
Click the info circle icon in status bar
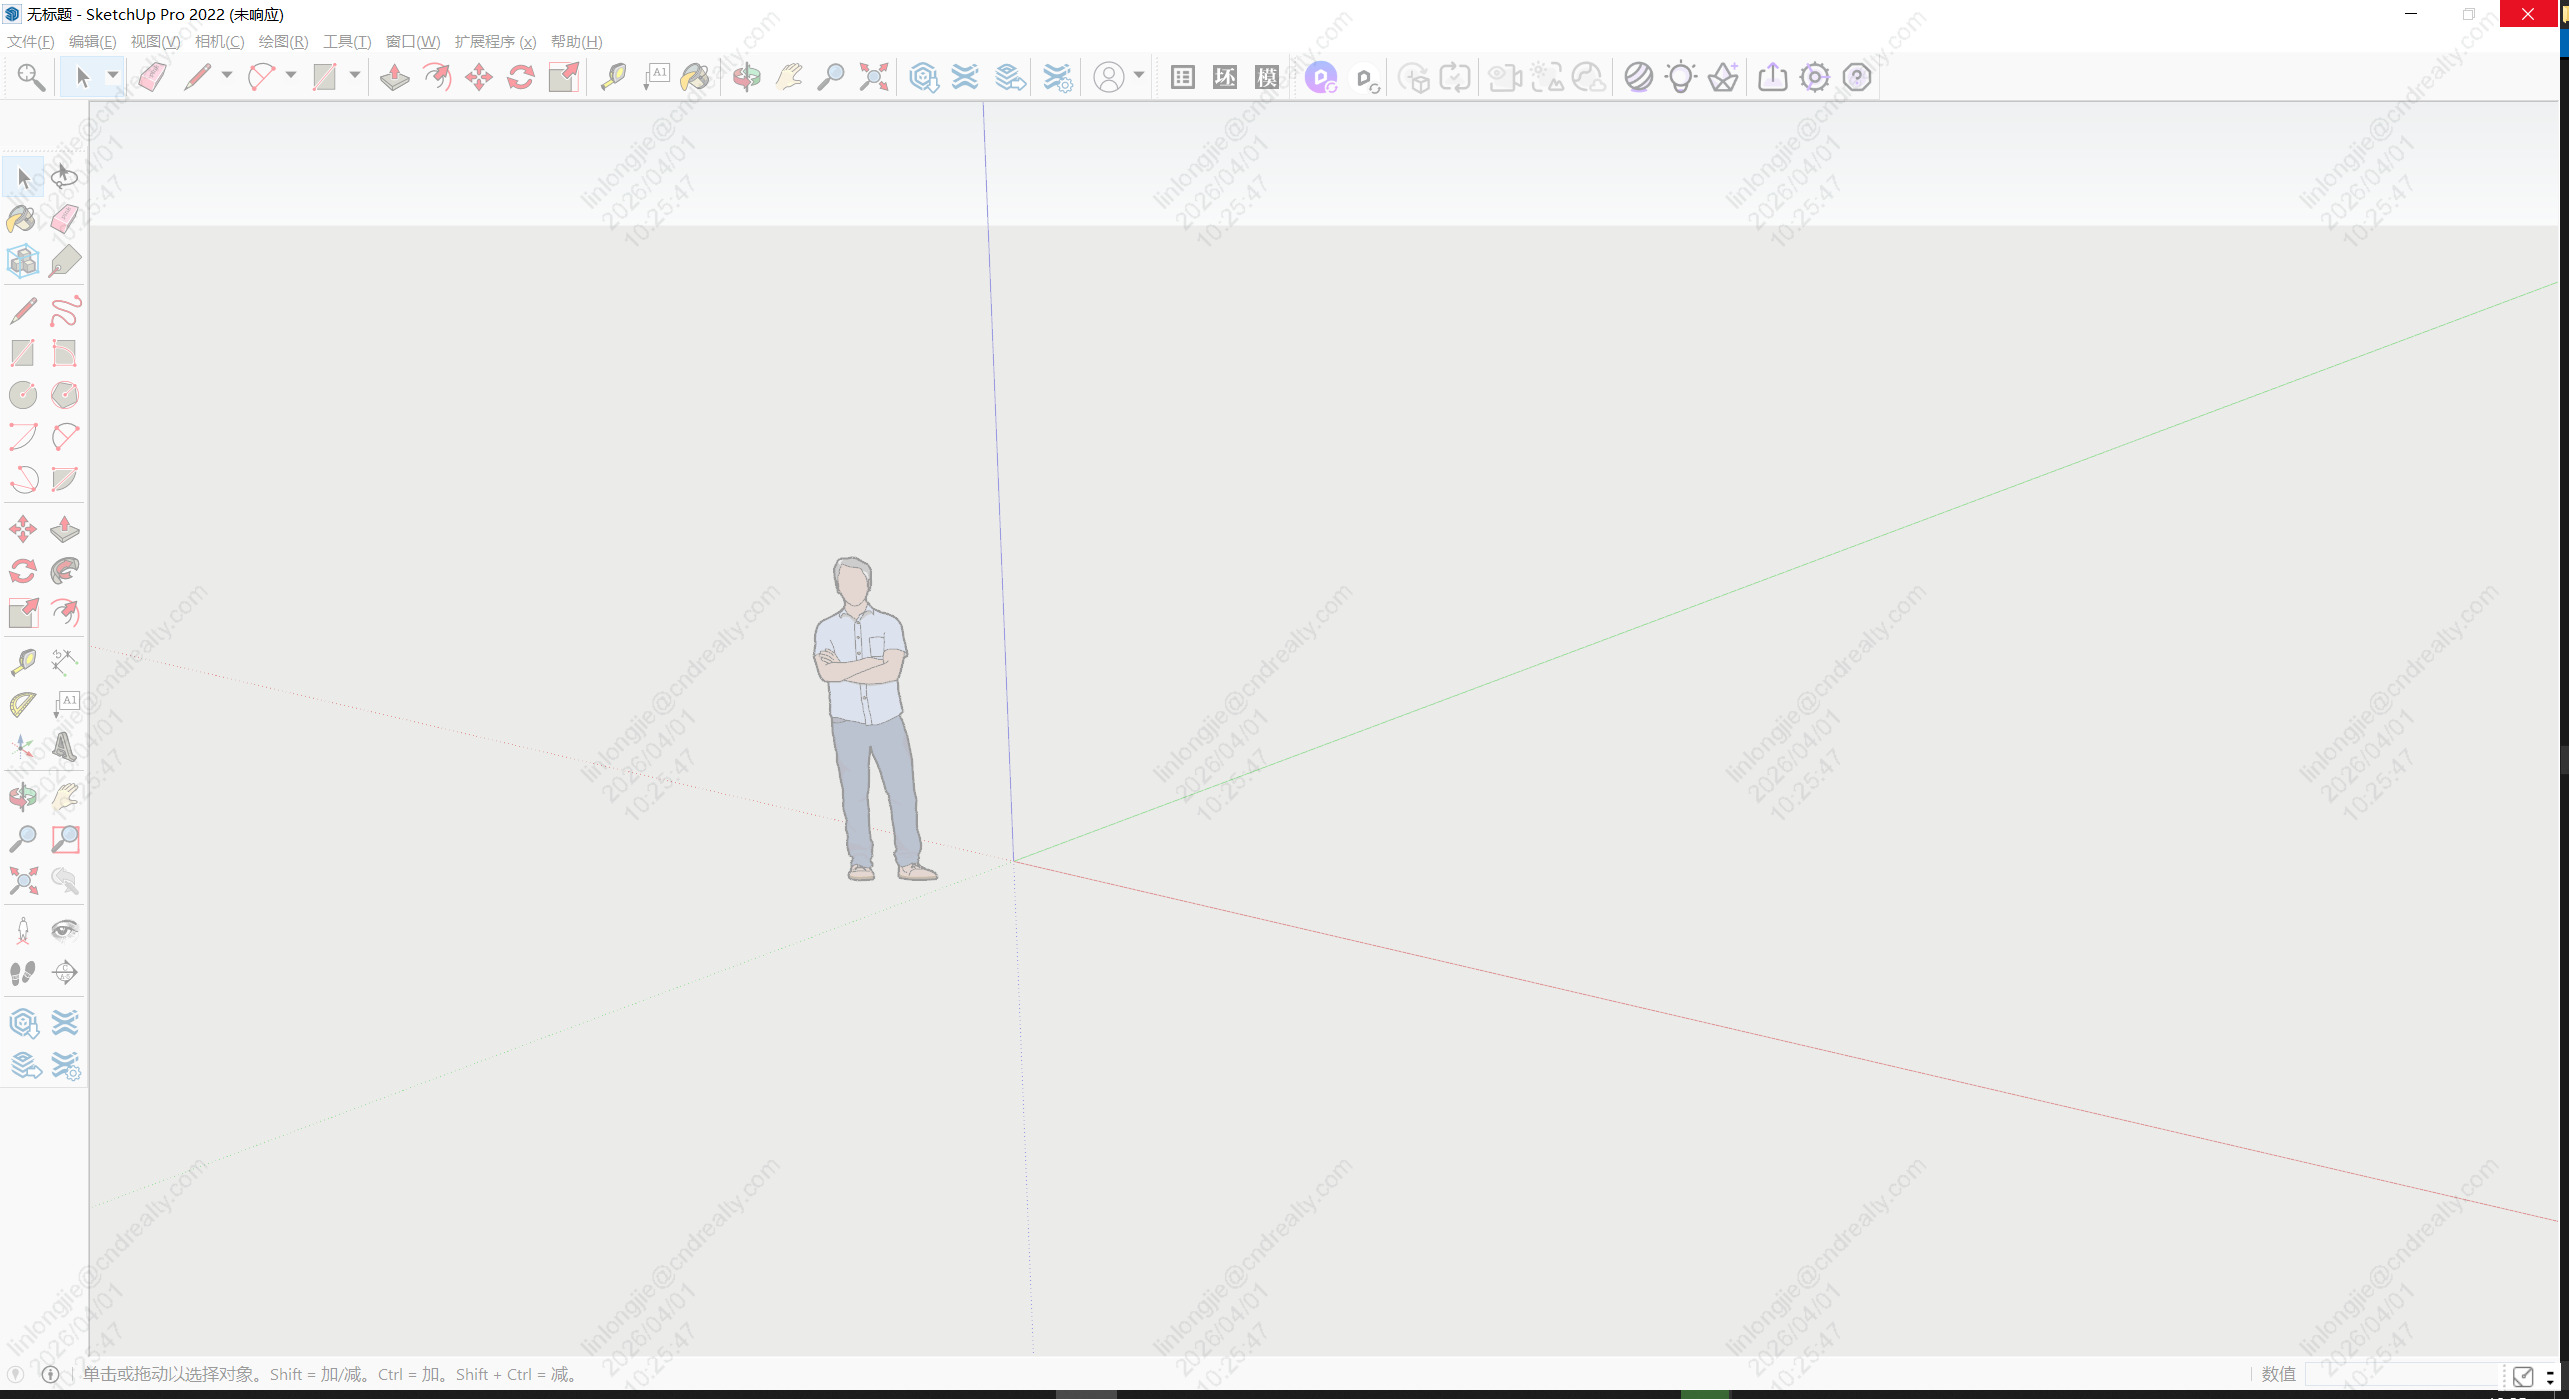50,1374
